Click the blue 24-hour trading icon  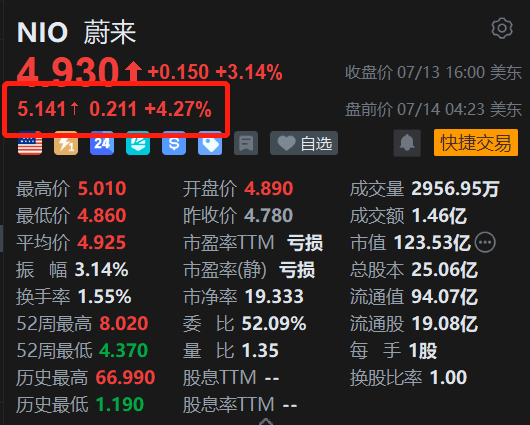point(102,143)
